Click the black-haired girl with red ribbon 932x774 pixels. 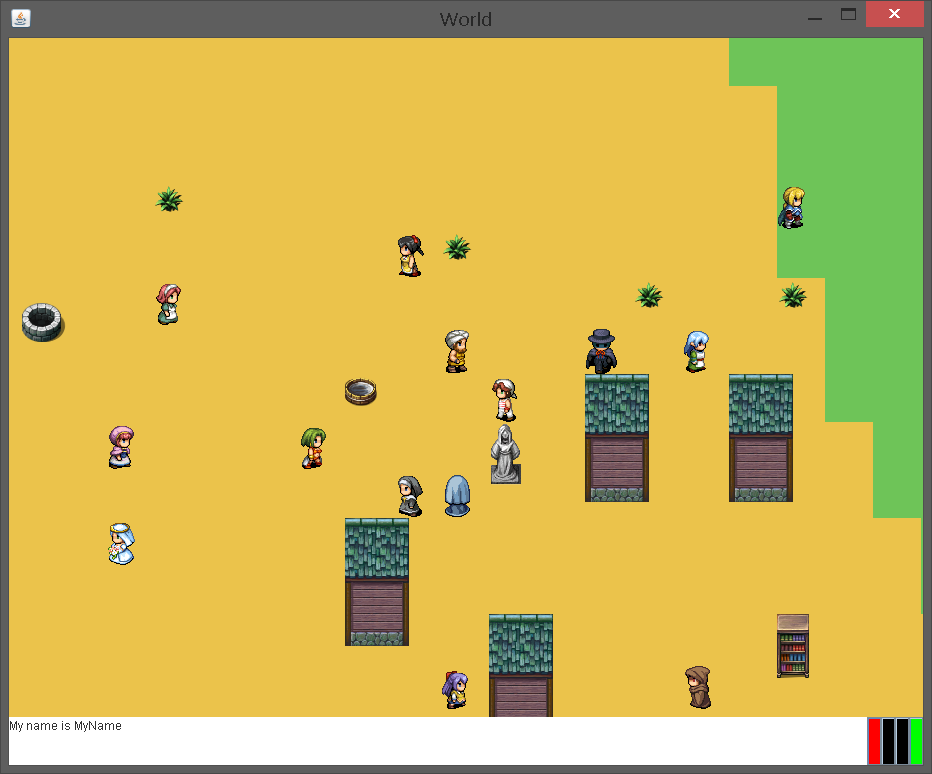click(x=410, y=256)
